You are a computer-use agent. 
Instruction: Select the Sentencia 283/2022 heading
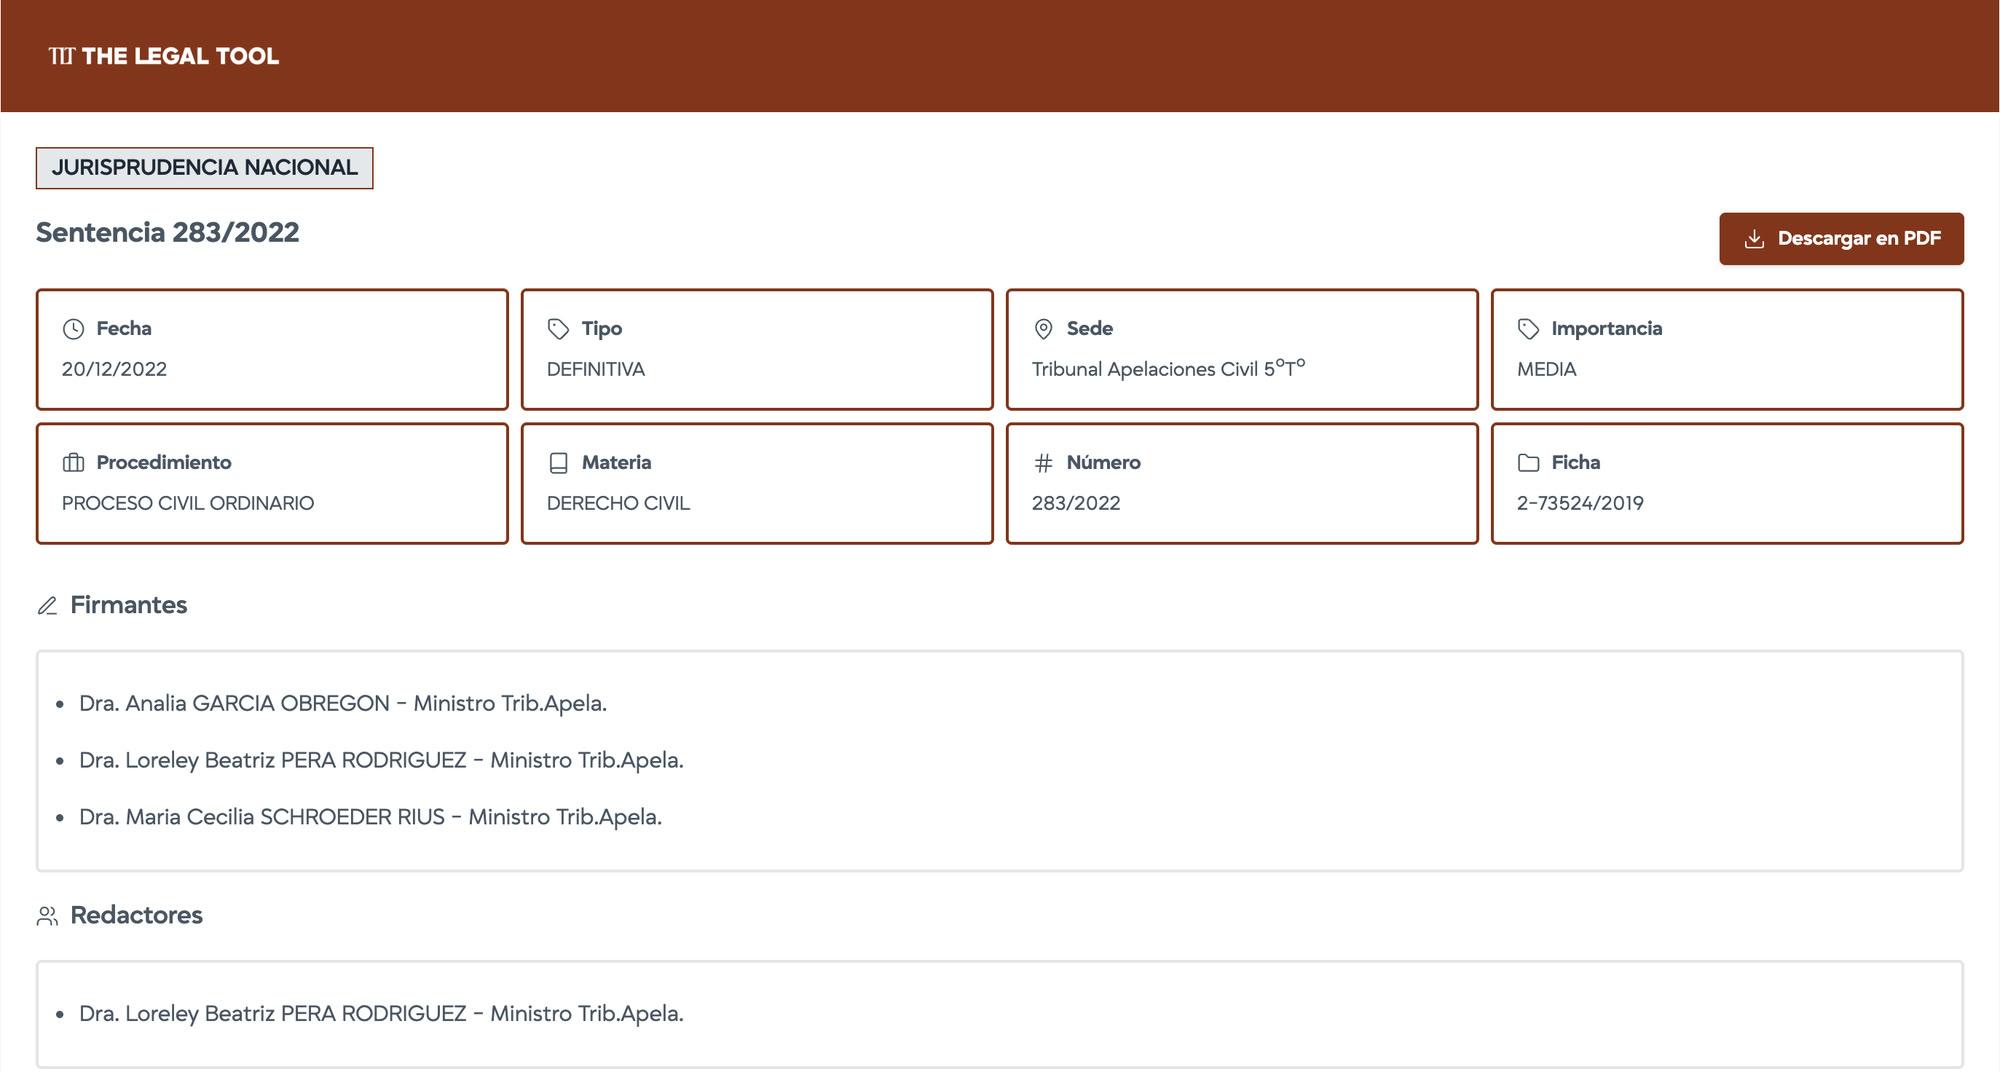[x=168, y=232]
